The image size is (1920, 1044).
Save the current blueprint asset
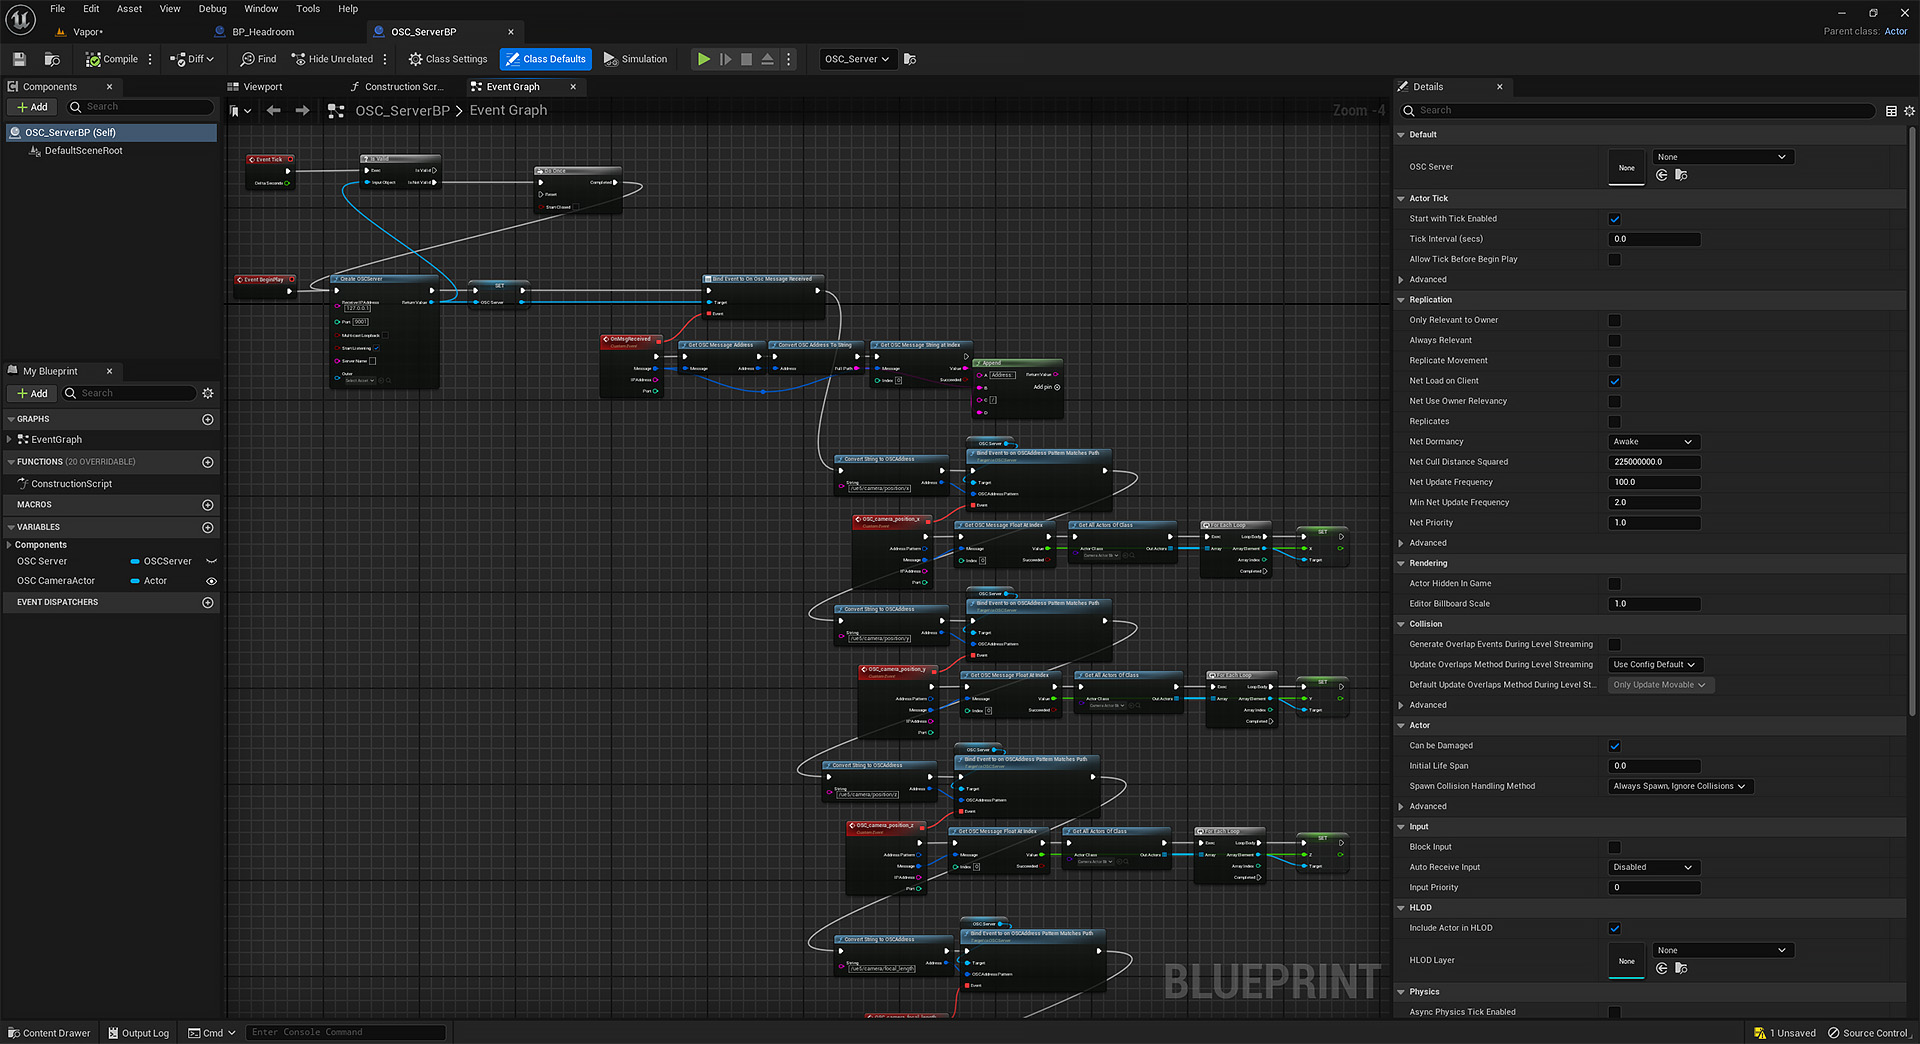click(19, 59)
